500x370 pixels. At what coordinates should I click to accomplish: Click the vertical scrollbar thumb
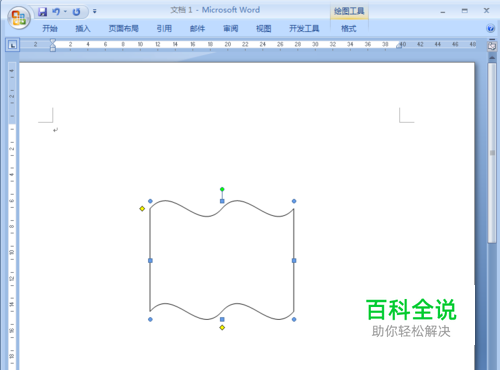coord(492,153)
